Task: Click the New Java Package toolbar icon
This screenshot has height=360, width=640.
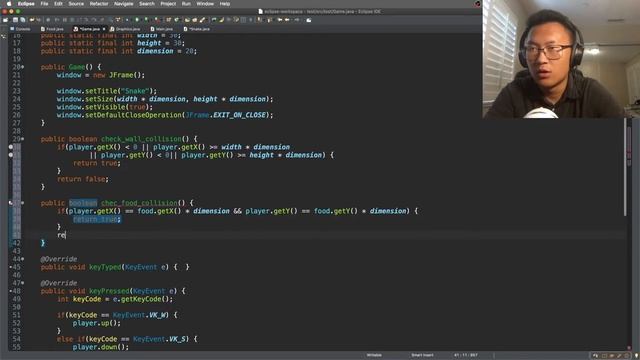Action: (x=168, y=20)
